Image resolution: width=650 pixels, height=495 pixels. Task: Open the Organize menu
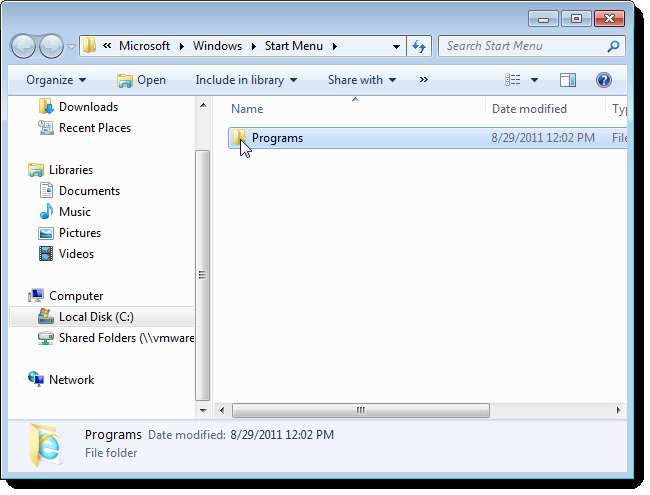[x=56, y=80]
